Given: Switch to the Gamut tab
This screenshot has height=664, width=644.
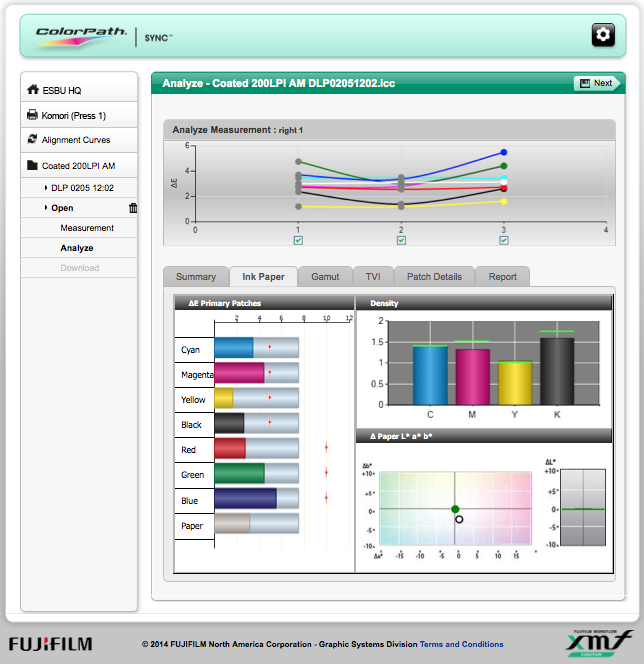Looking at the screenshot, I should coord(325,277).
